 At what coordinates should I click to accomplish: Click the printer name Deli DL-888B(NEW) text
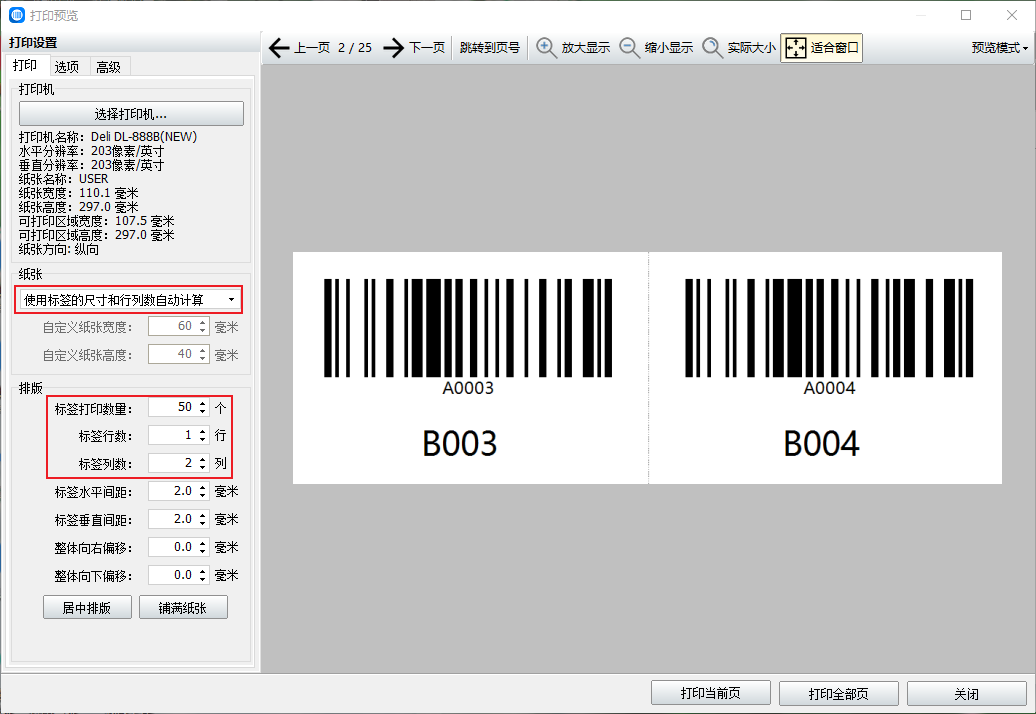pyautogui.click(x=144, y=137)
